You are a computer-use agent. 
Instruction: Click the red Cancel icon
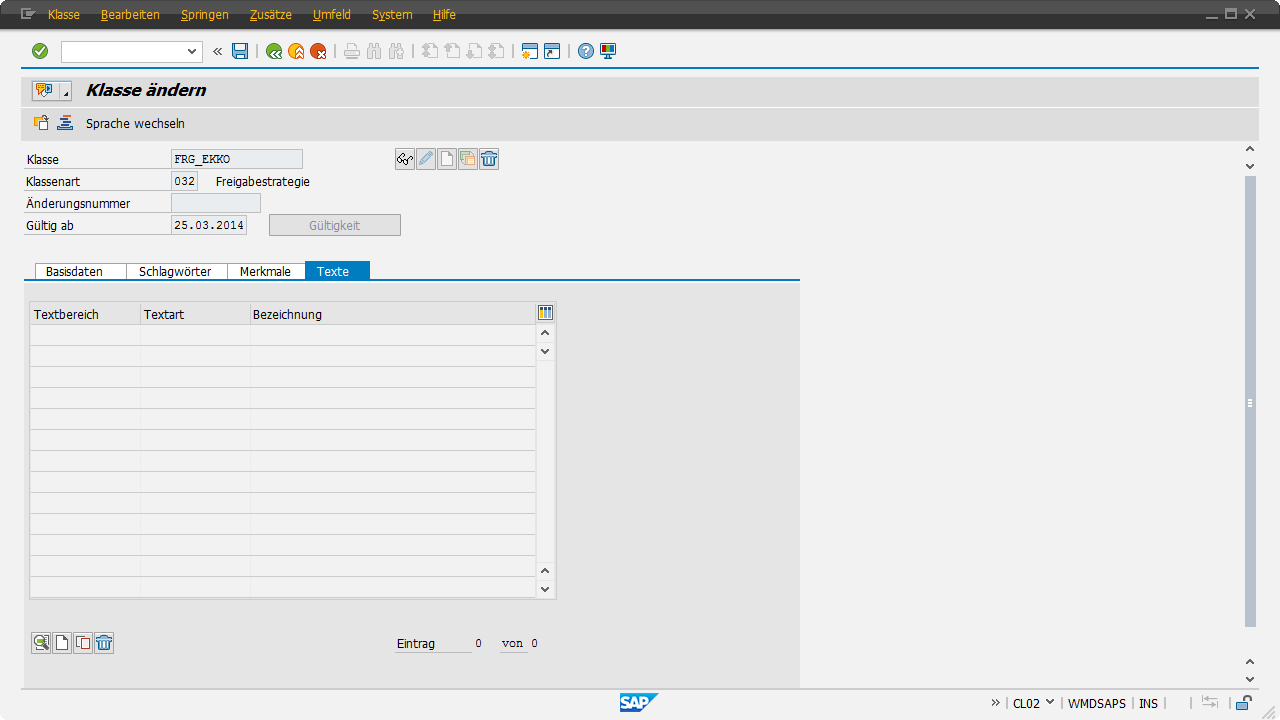coord(318,51)
